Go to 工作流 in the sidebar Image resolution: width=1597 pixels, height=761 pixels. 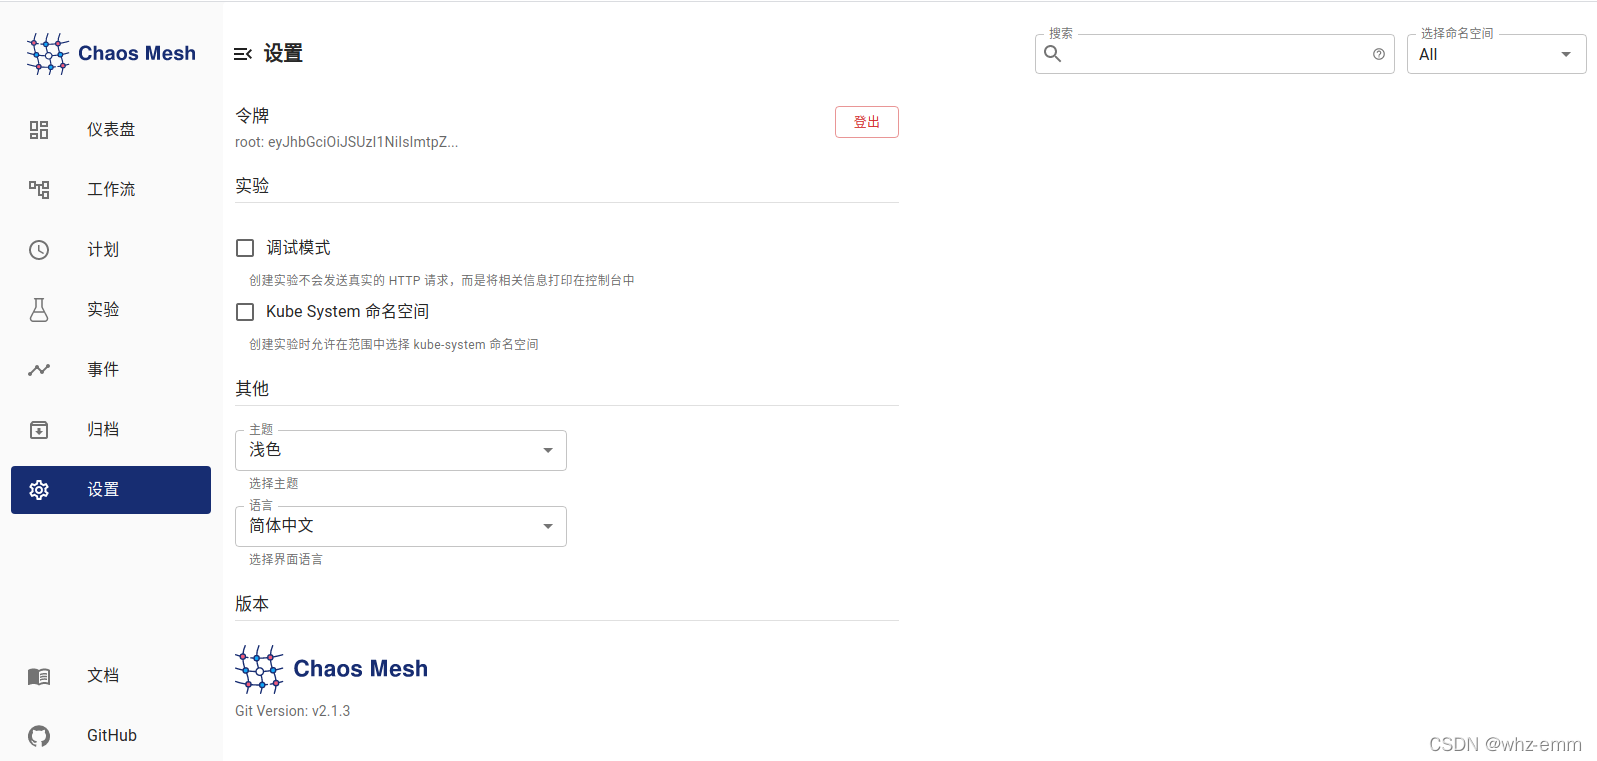click(111, 190)
